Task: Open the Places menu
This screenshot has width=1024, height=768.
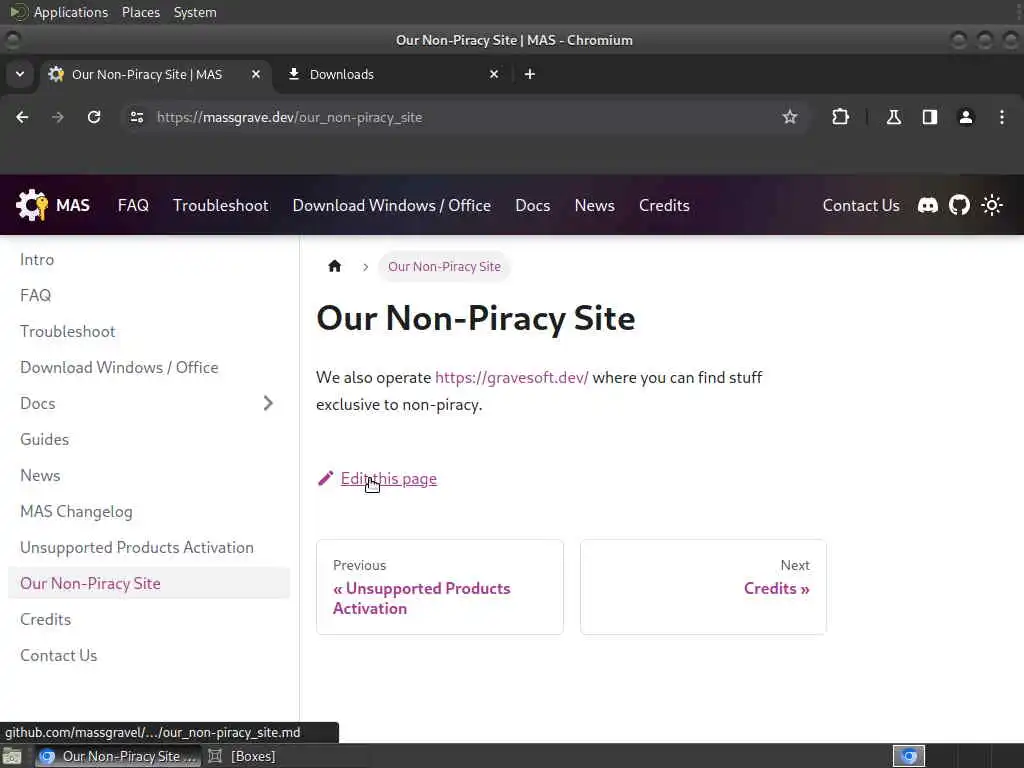Action: point(140,12)
